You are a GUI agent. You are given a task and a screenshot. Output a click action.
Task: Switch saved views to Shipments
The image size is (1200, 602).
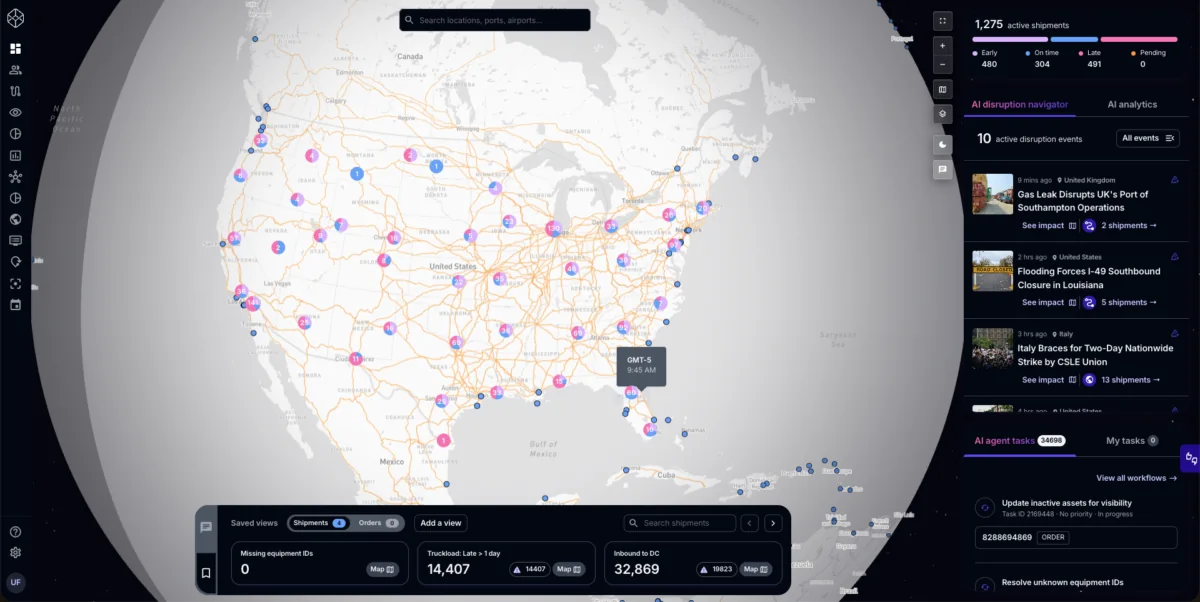click(x=318, y=523)
